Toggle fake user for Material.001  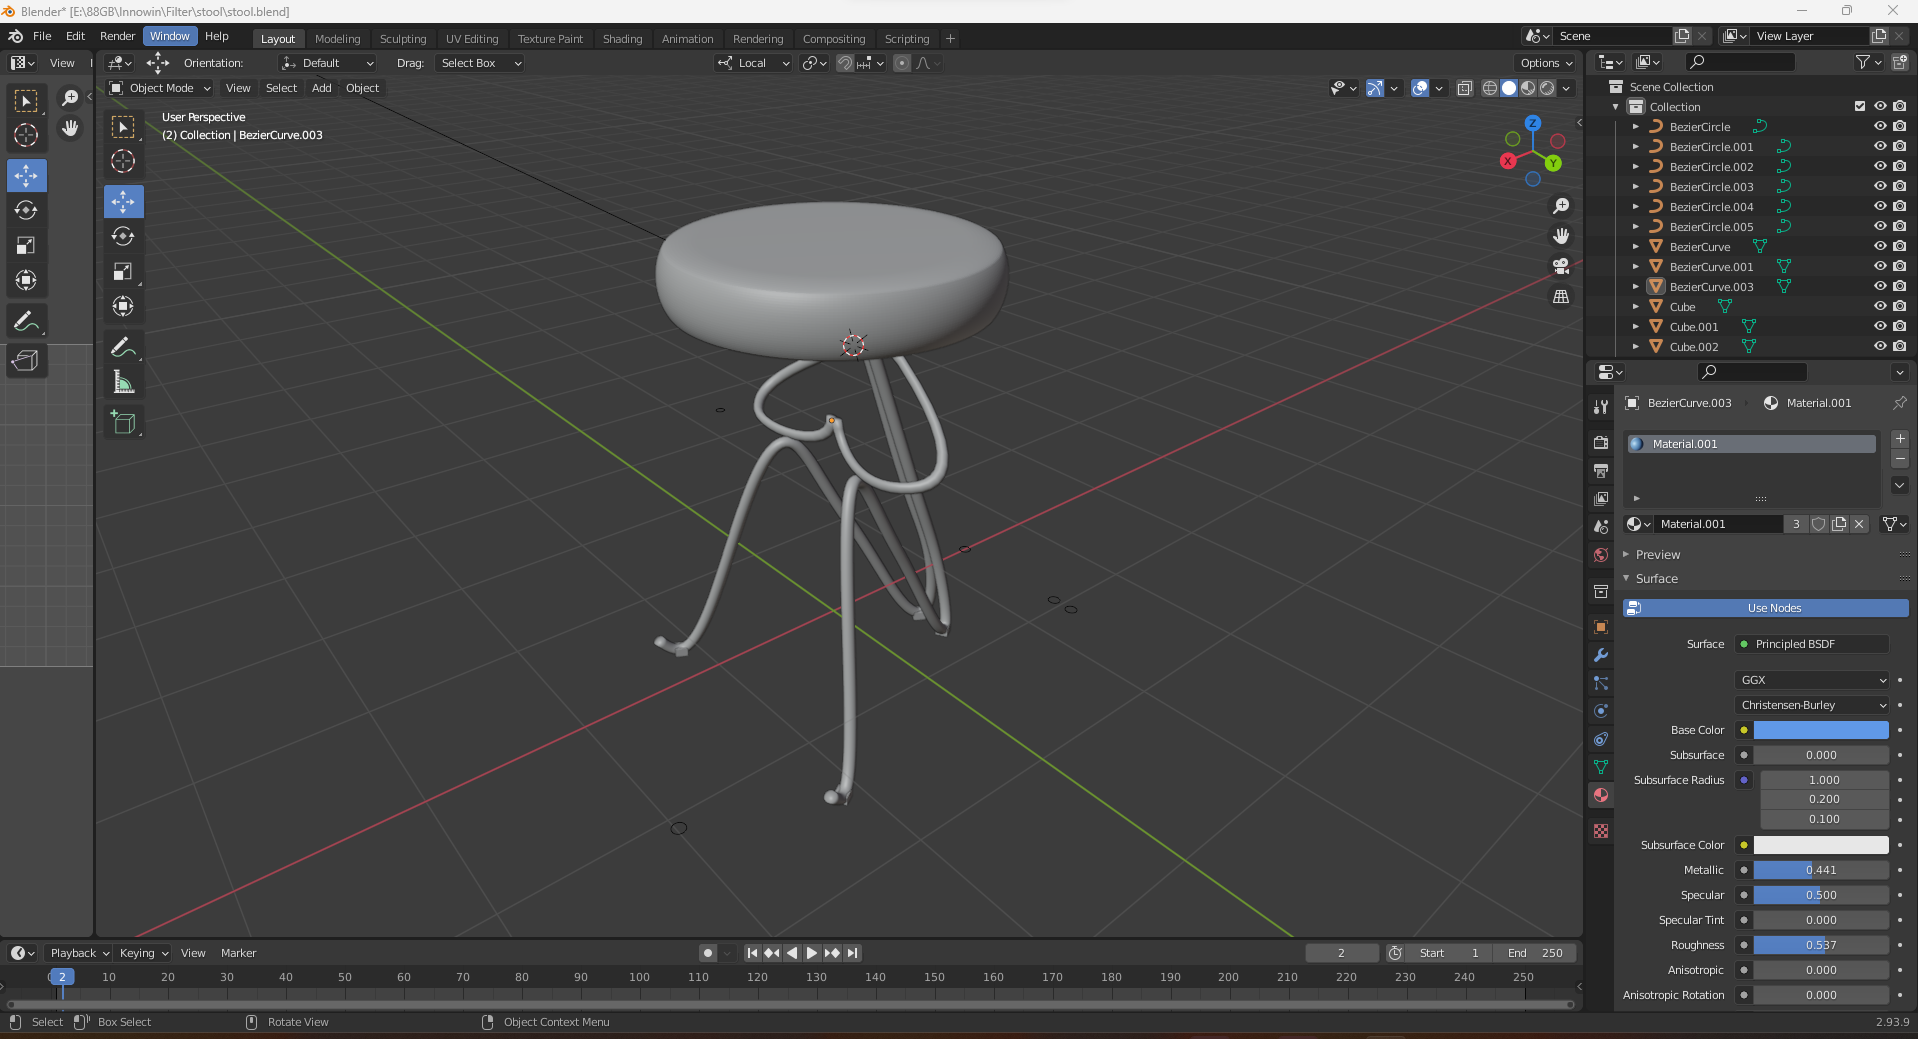[1819, 524]
